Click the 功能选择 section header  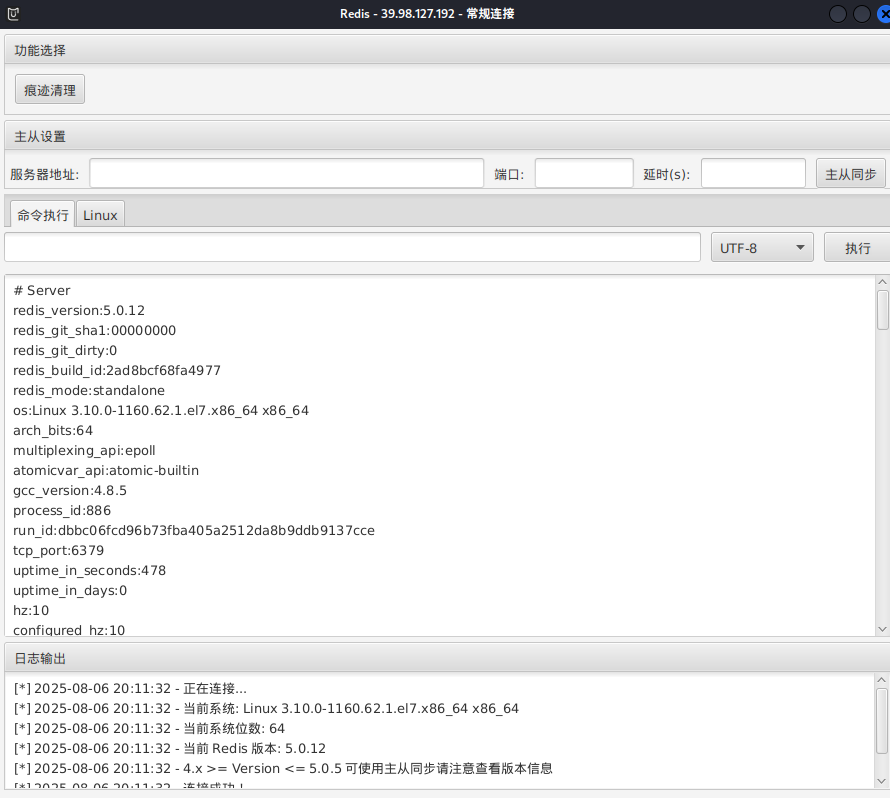pyautogui.click(x=447, y=50)
